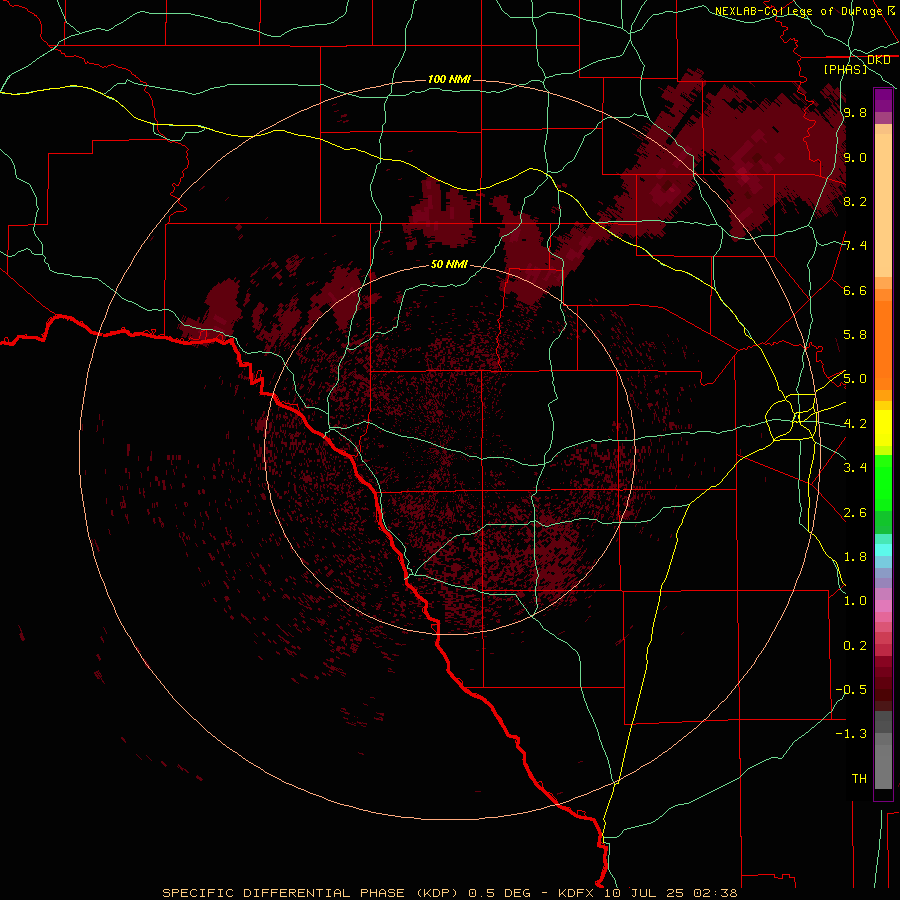Image resolution: width=900 pixels, height=900 pixels.
Task: Click the 7.4 scale label
Action: click(855, 246)
